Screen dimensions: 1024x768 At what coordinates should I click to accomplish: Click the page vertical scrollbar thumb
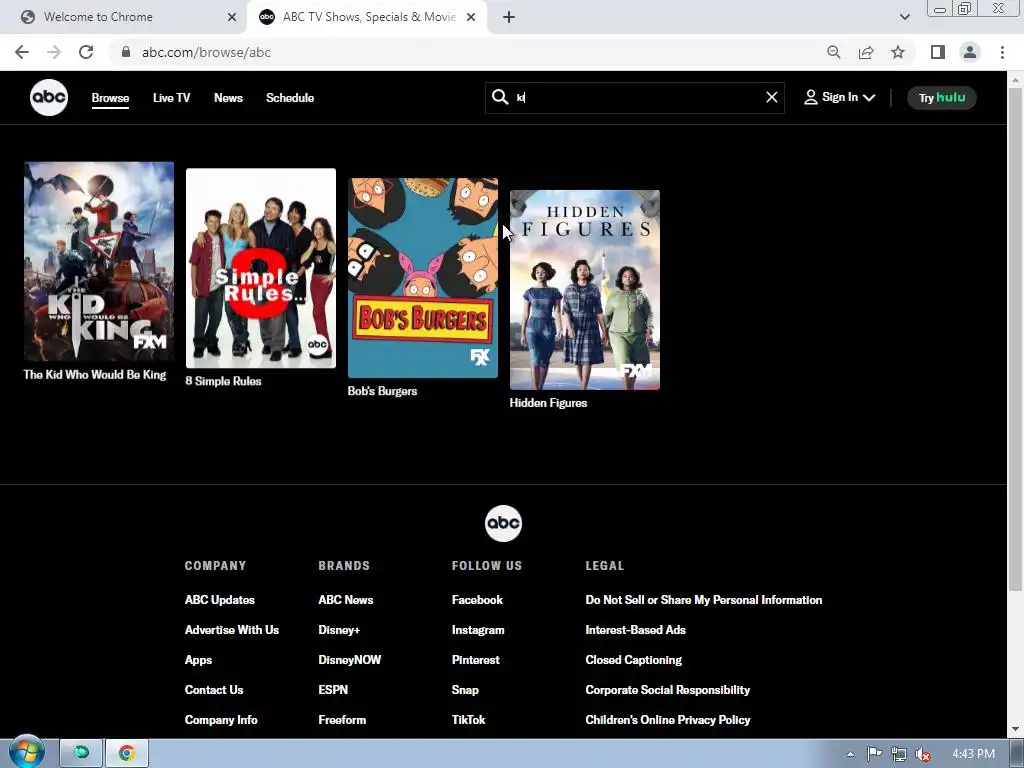pyautogui.click(x=1015, y=340)
